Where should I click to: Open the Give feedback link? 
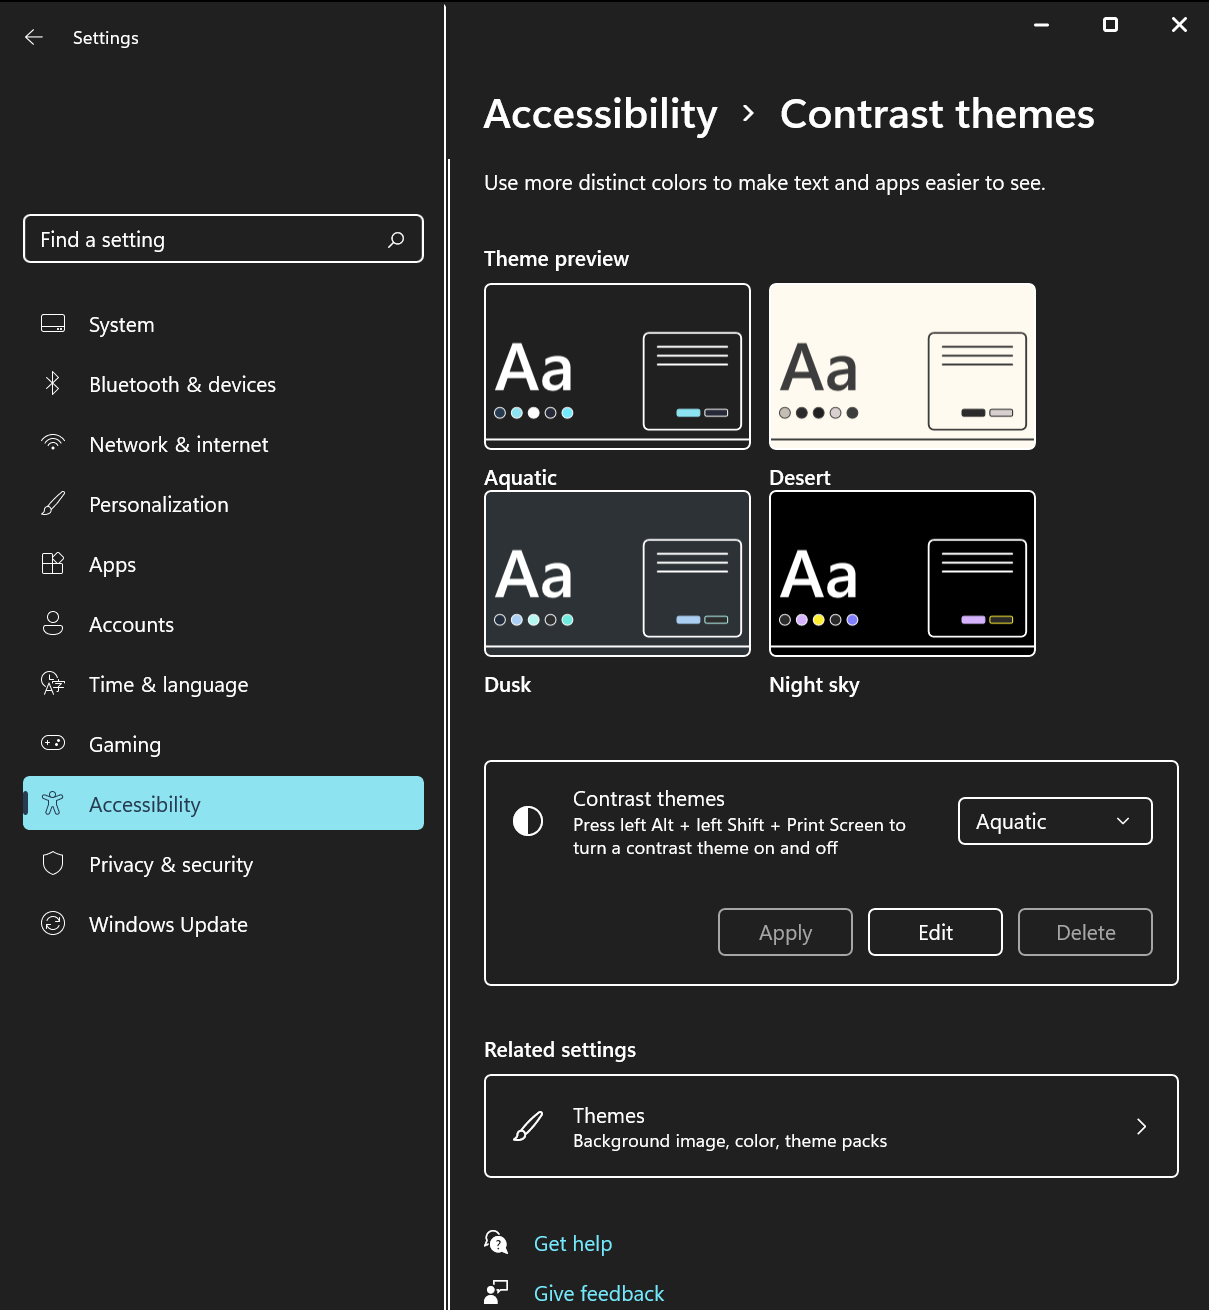point(598,1292)
